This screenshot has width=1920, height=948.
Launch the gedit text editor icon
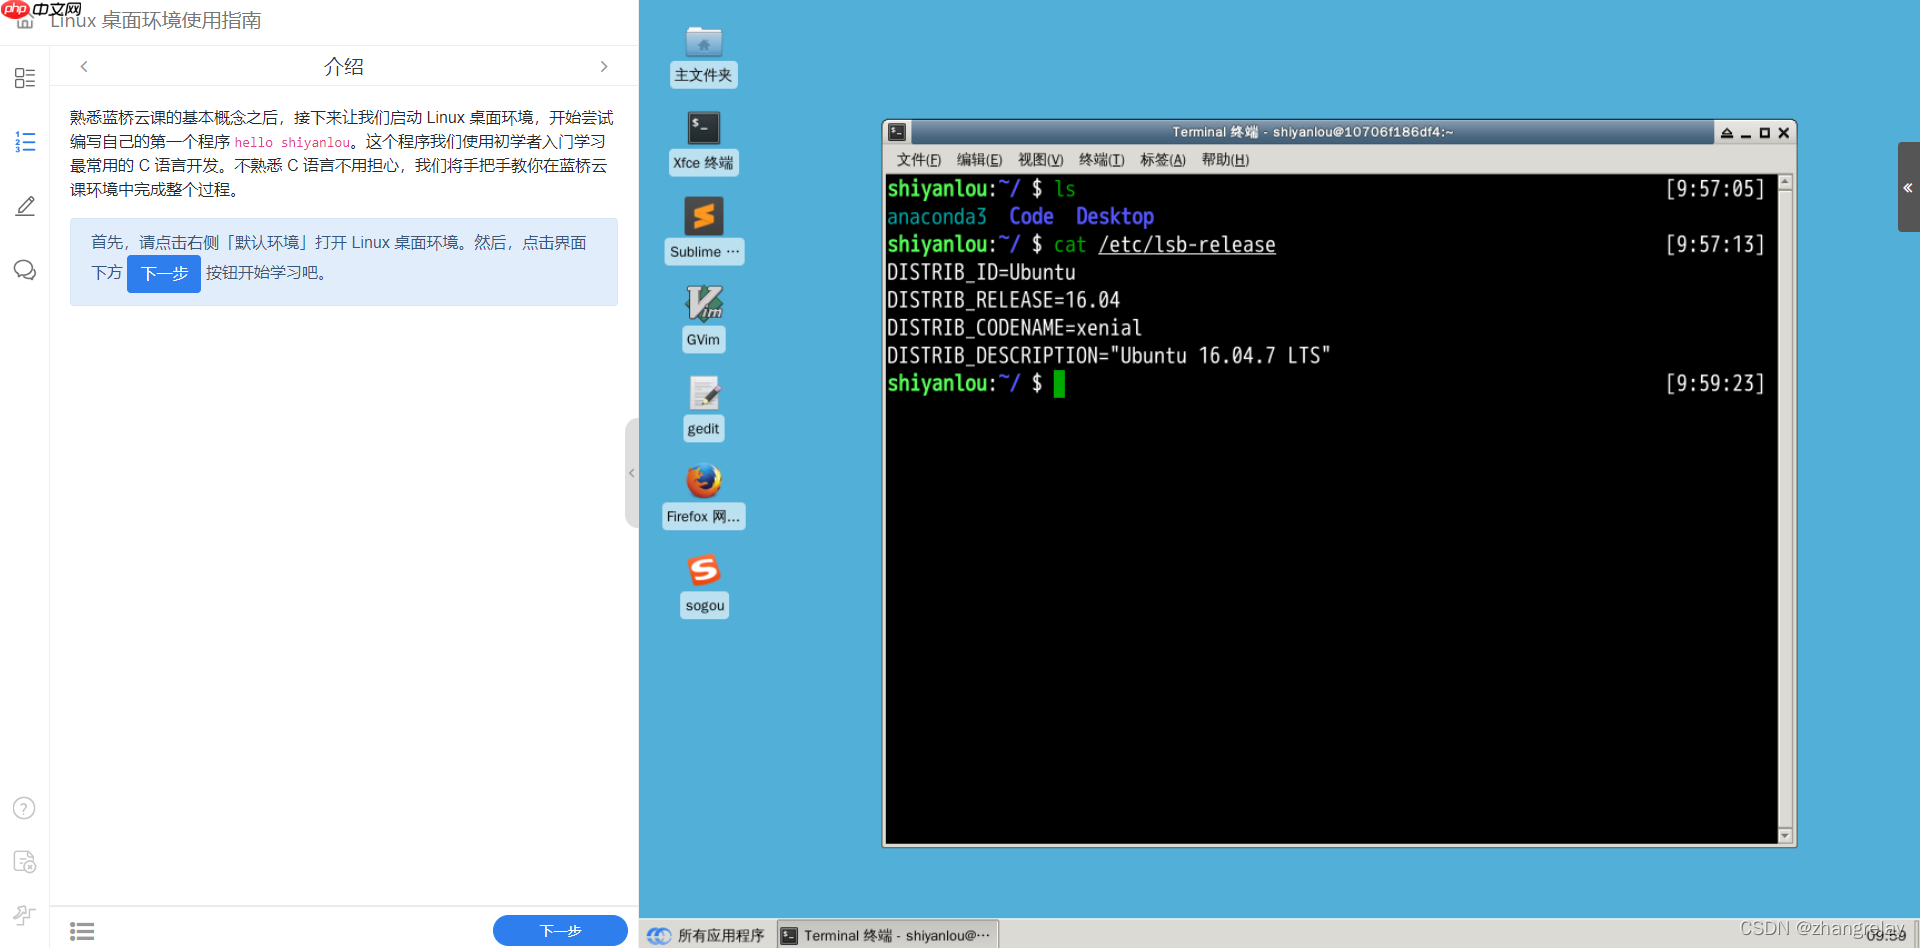tap(703, 393)
